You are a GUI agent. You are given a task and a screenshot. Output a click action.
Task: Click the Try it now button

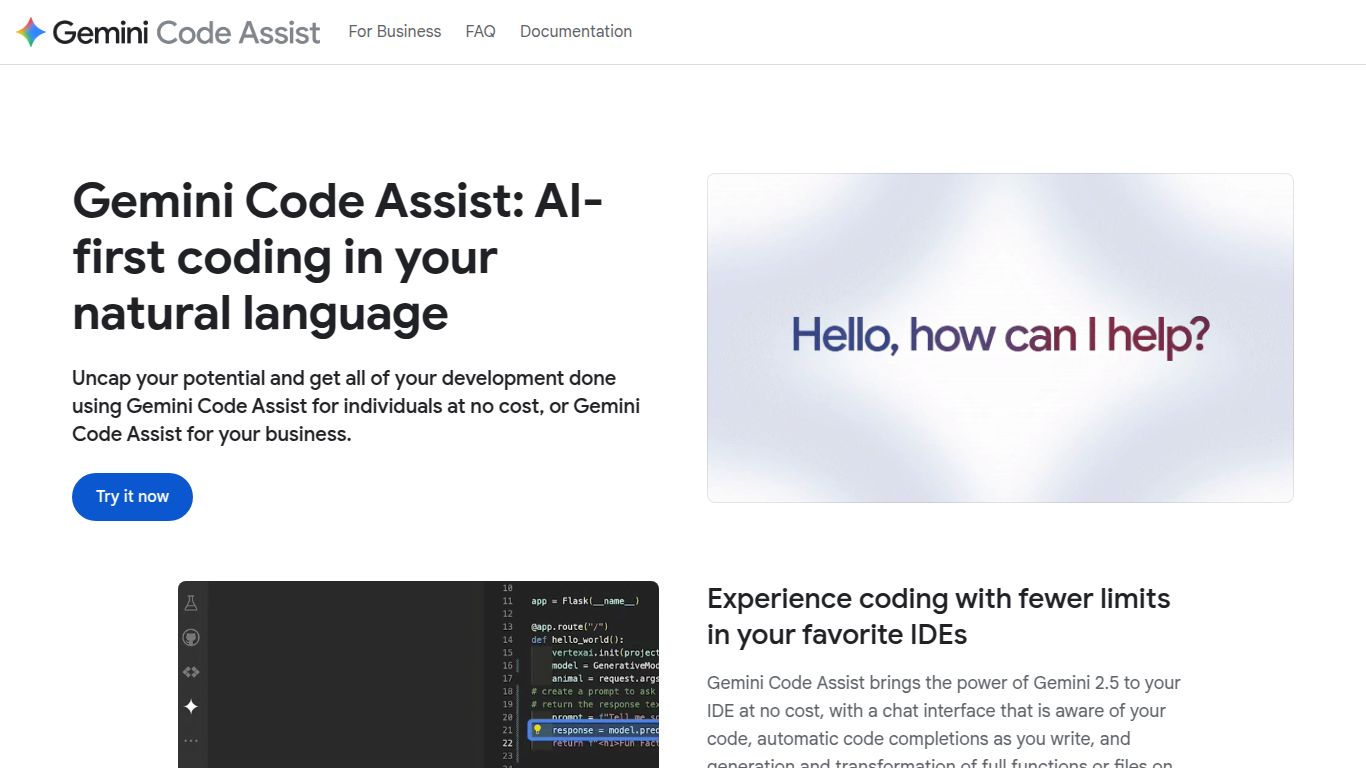[x=132, y=497]
